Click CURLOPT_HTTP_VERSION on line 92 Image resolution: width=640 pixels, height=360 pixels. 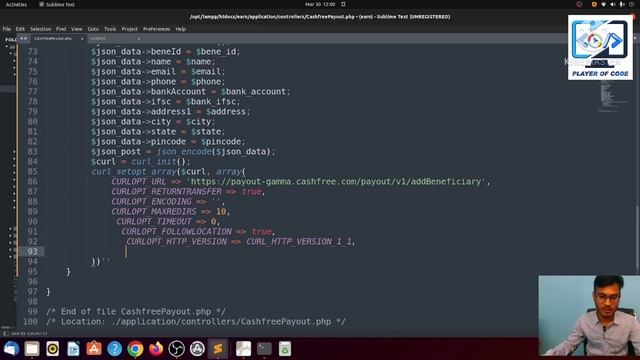pyautogui.click(x=176, y=242)
